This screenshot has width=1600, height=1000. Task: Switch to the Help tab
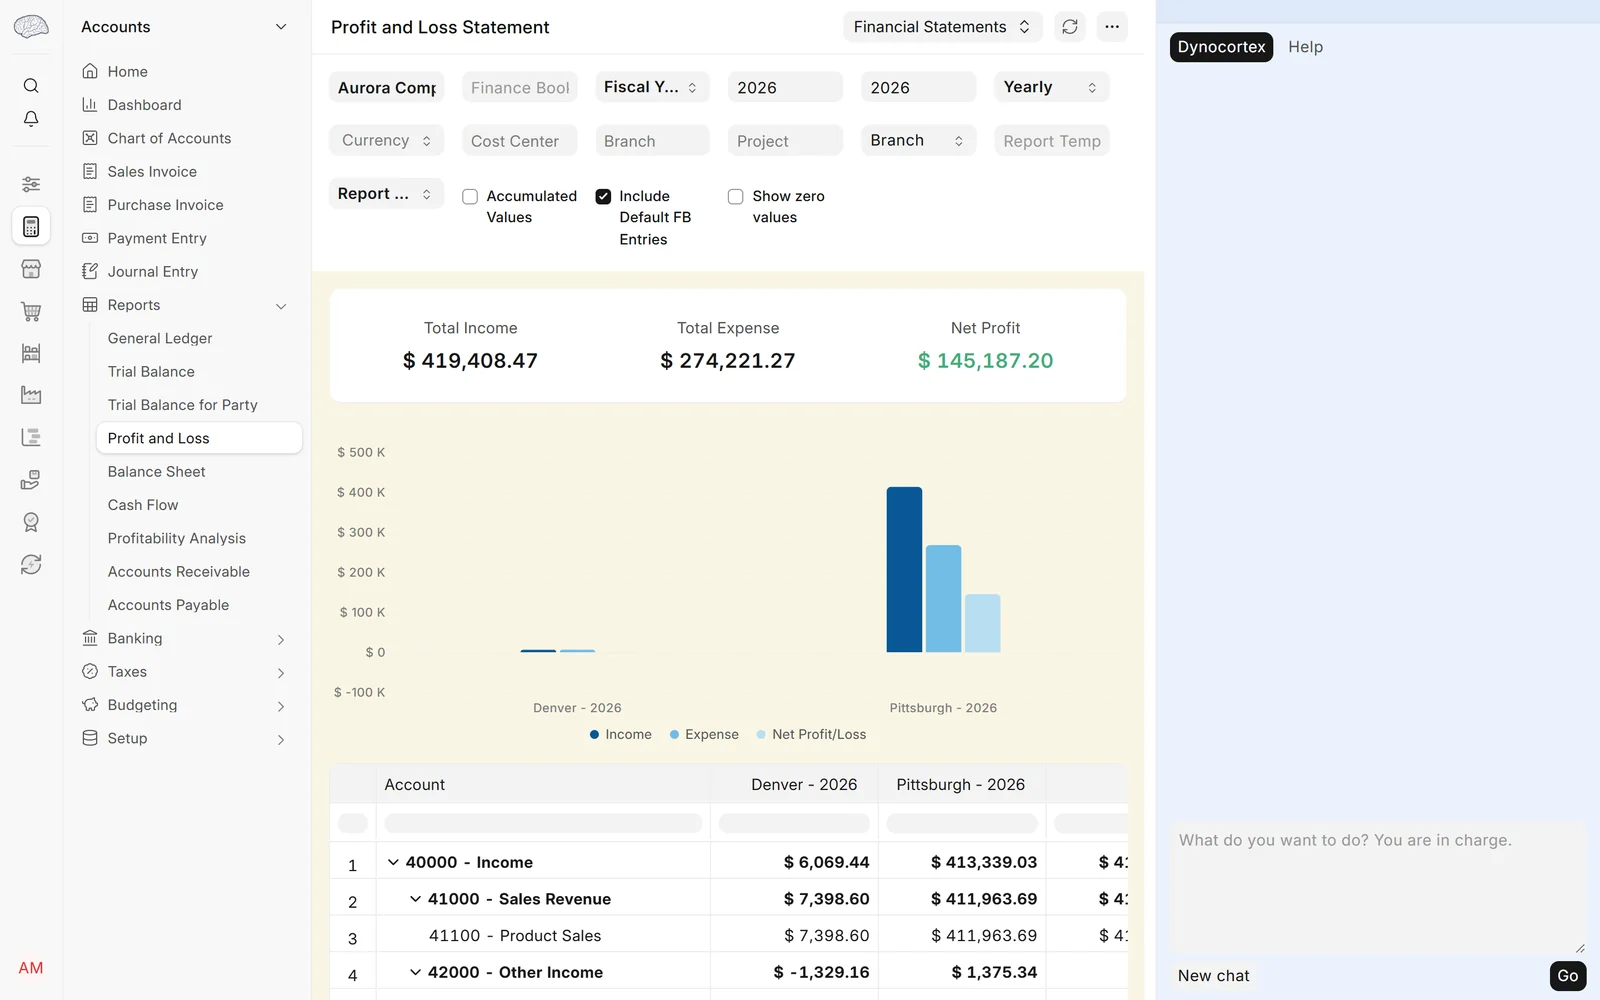click(x=1305, y=47)
